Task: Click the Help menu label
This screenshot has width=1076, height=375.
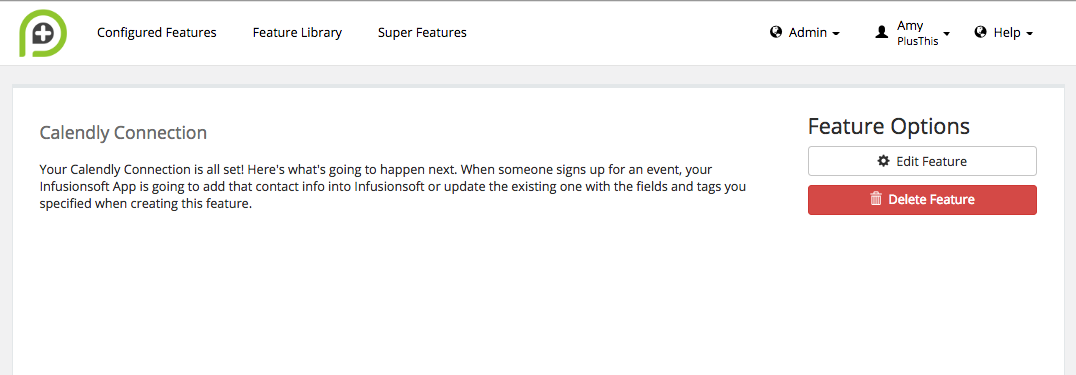Action: (1007, 32)
